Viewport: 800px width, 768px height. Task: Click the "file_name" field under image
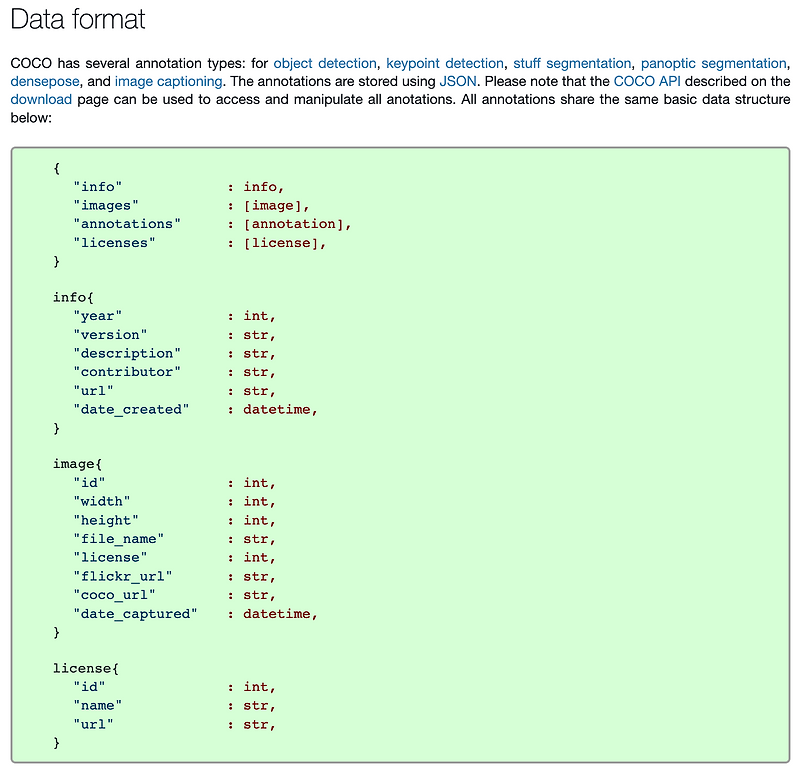(121, 539)
